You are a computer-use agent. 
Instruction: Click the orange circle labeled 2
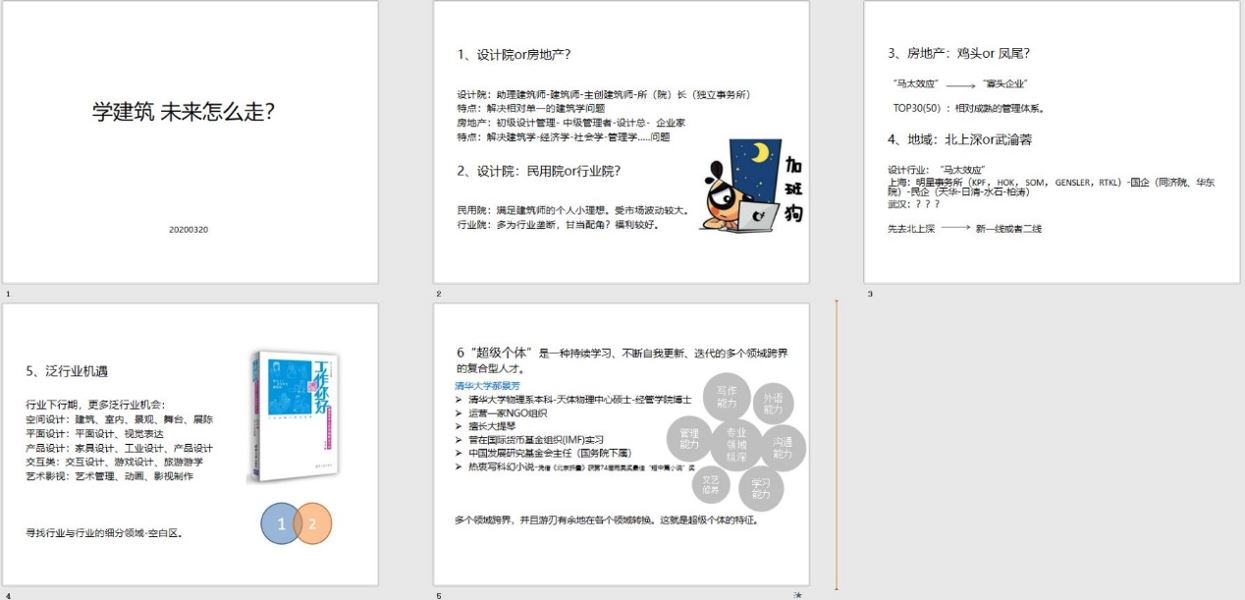coord(310,523)
